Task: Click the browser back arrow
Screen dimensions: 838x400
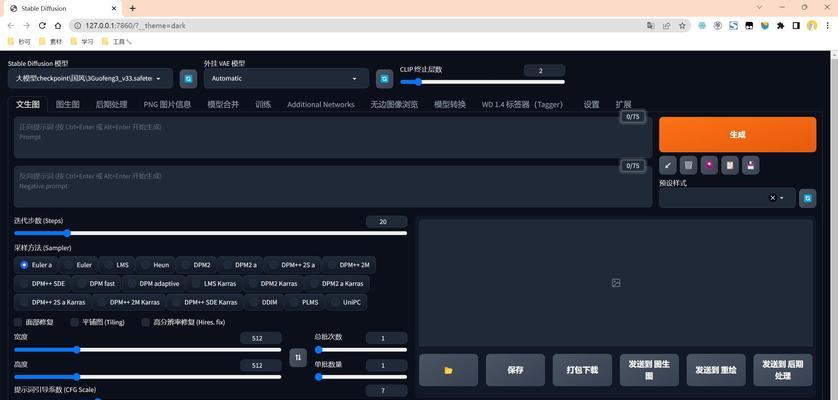Action: 11,25
